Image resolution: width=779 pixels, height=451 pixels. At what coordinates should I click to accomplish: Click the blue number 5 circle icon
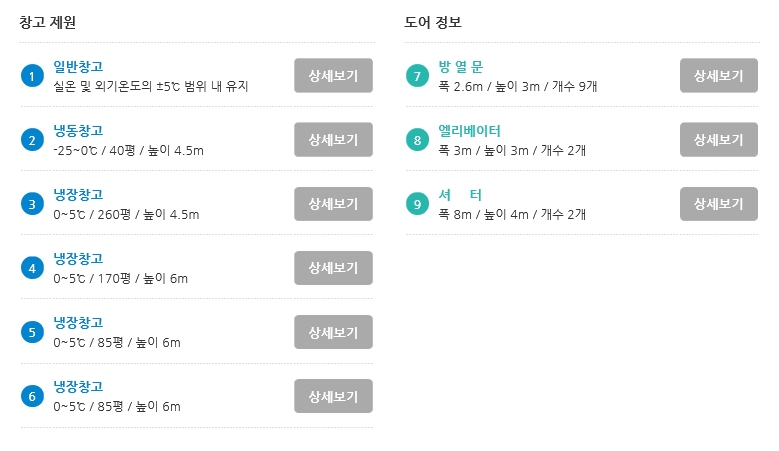coord(32,332)
